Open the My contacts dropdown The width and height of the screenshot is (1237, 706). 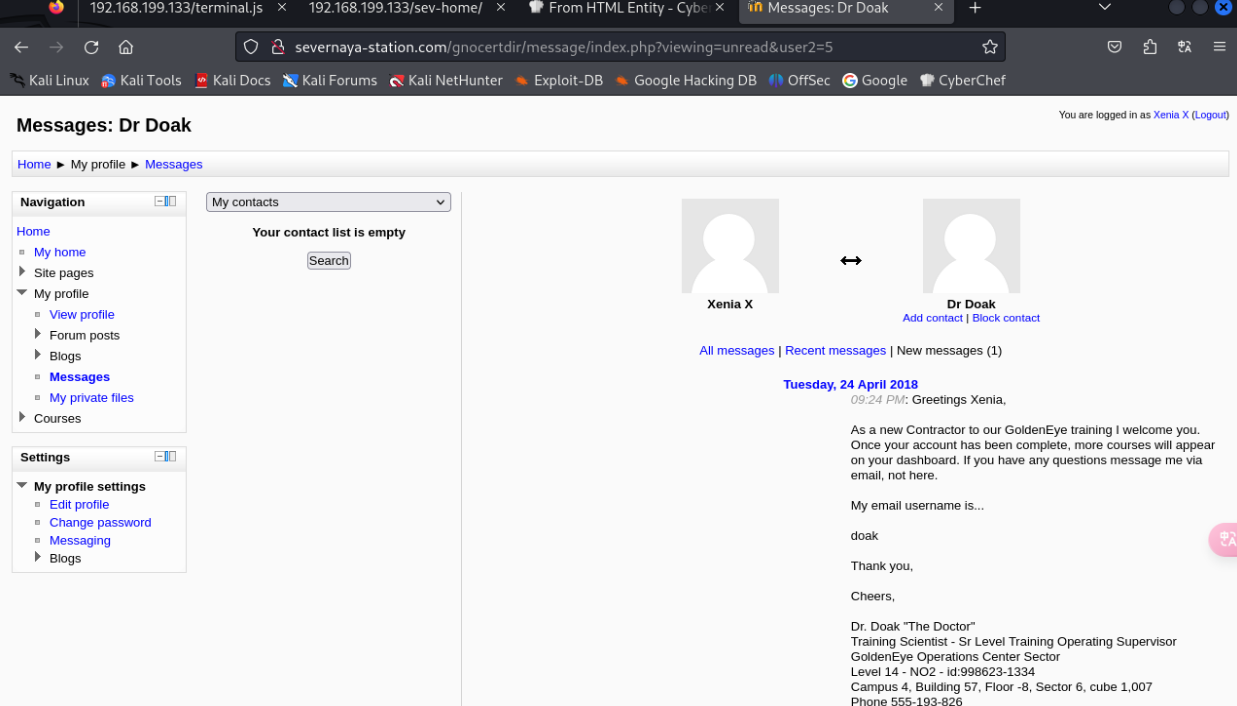tap(328, 202)
